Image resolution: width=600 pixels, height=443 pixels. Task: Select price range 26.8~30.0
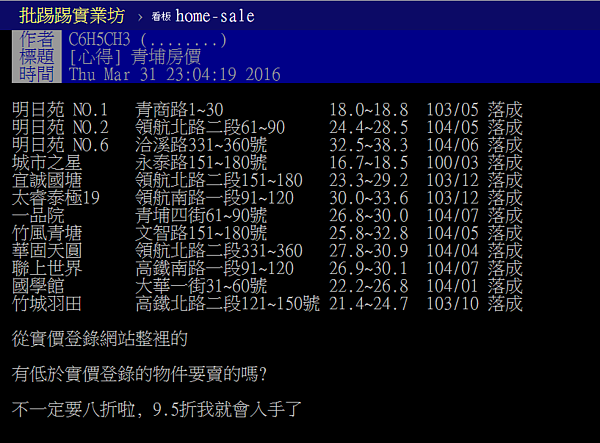click(x=369, y=215)
